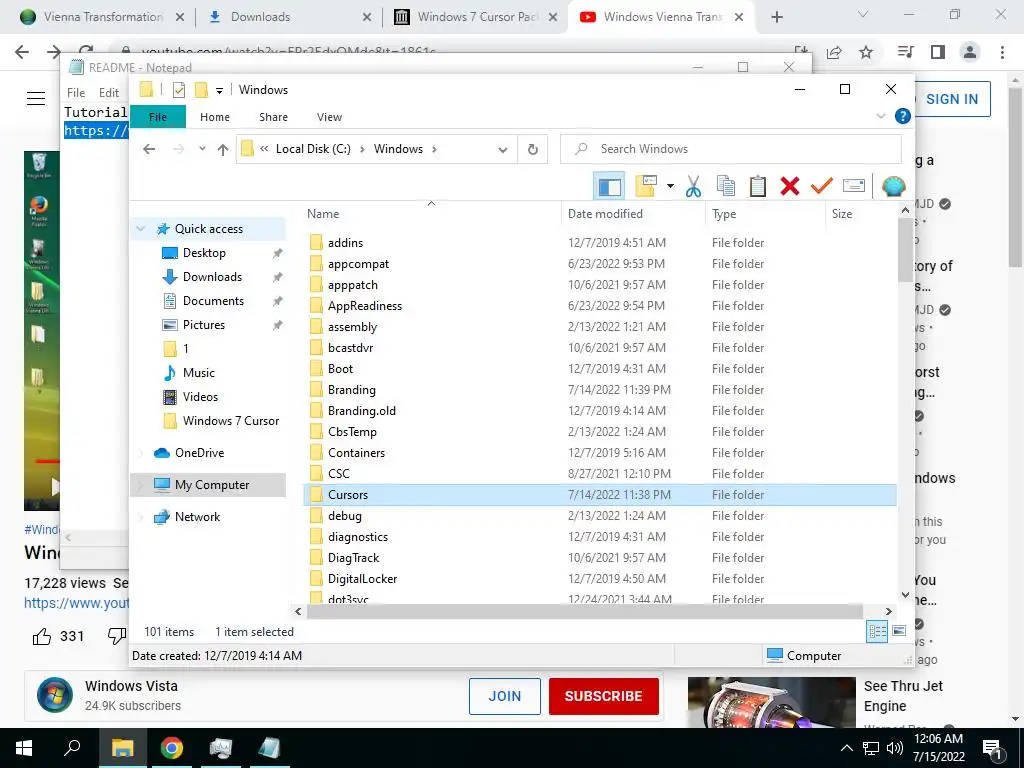Select the DigitalLocker folder
The height and width of the screenshot is (768, 1024).
[362, 579]
